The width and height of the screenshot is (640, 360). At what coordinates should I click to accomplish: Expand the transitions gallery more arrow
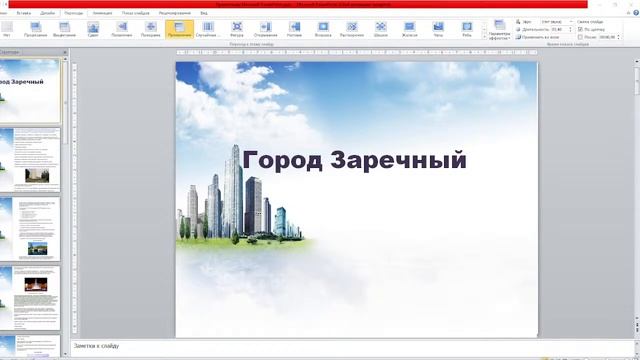pyautogui.click(x=484, y=37)
